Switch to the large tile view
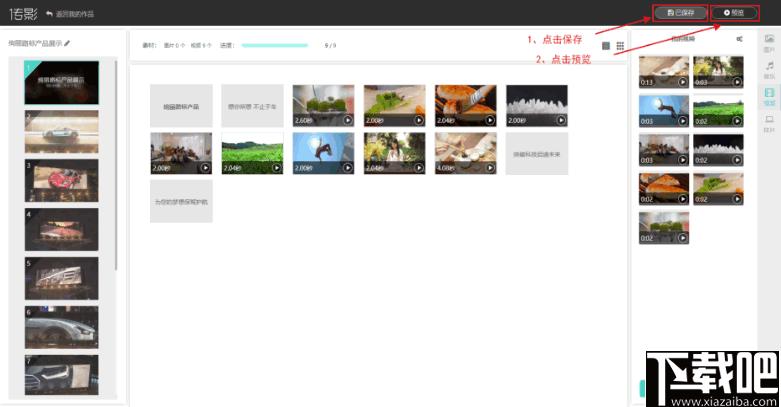The width and height of the screenshot is (781, 407). [606, 46]
